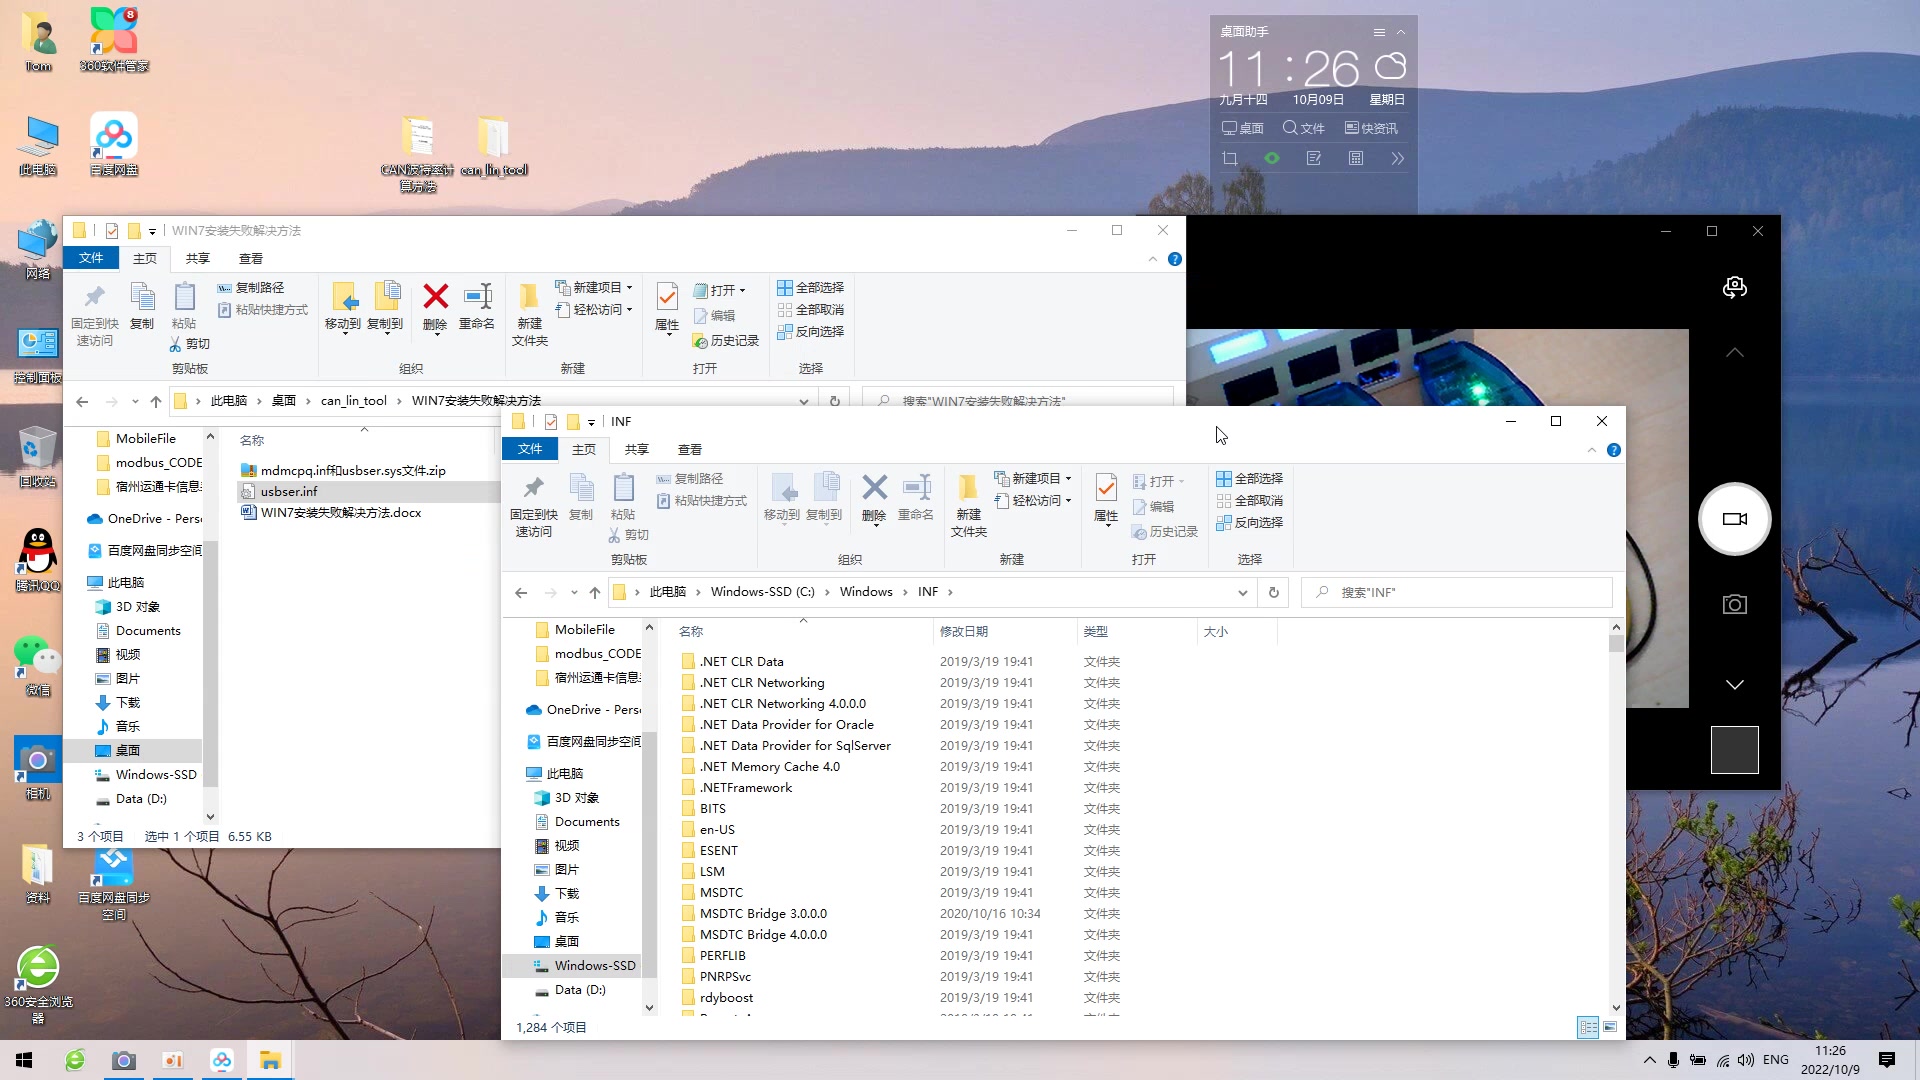Click Invert Selection in INF ribbon
The height and width of the screenshot is (1080, 1920).
pos(1250,523)
